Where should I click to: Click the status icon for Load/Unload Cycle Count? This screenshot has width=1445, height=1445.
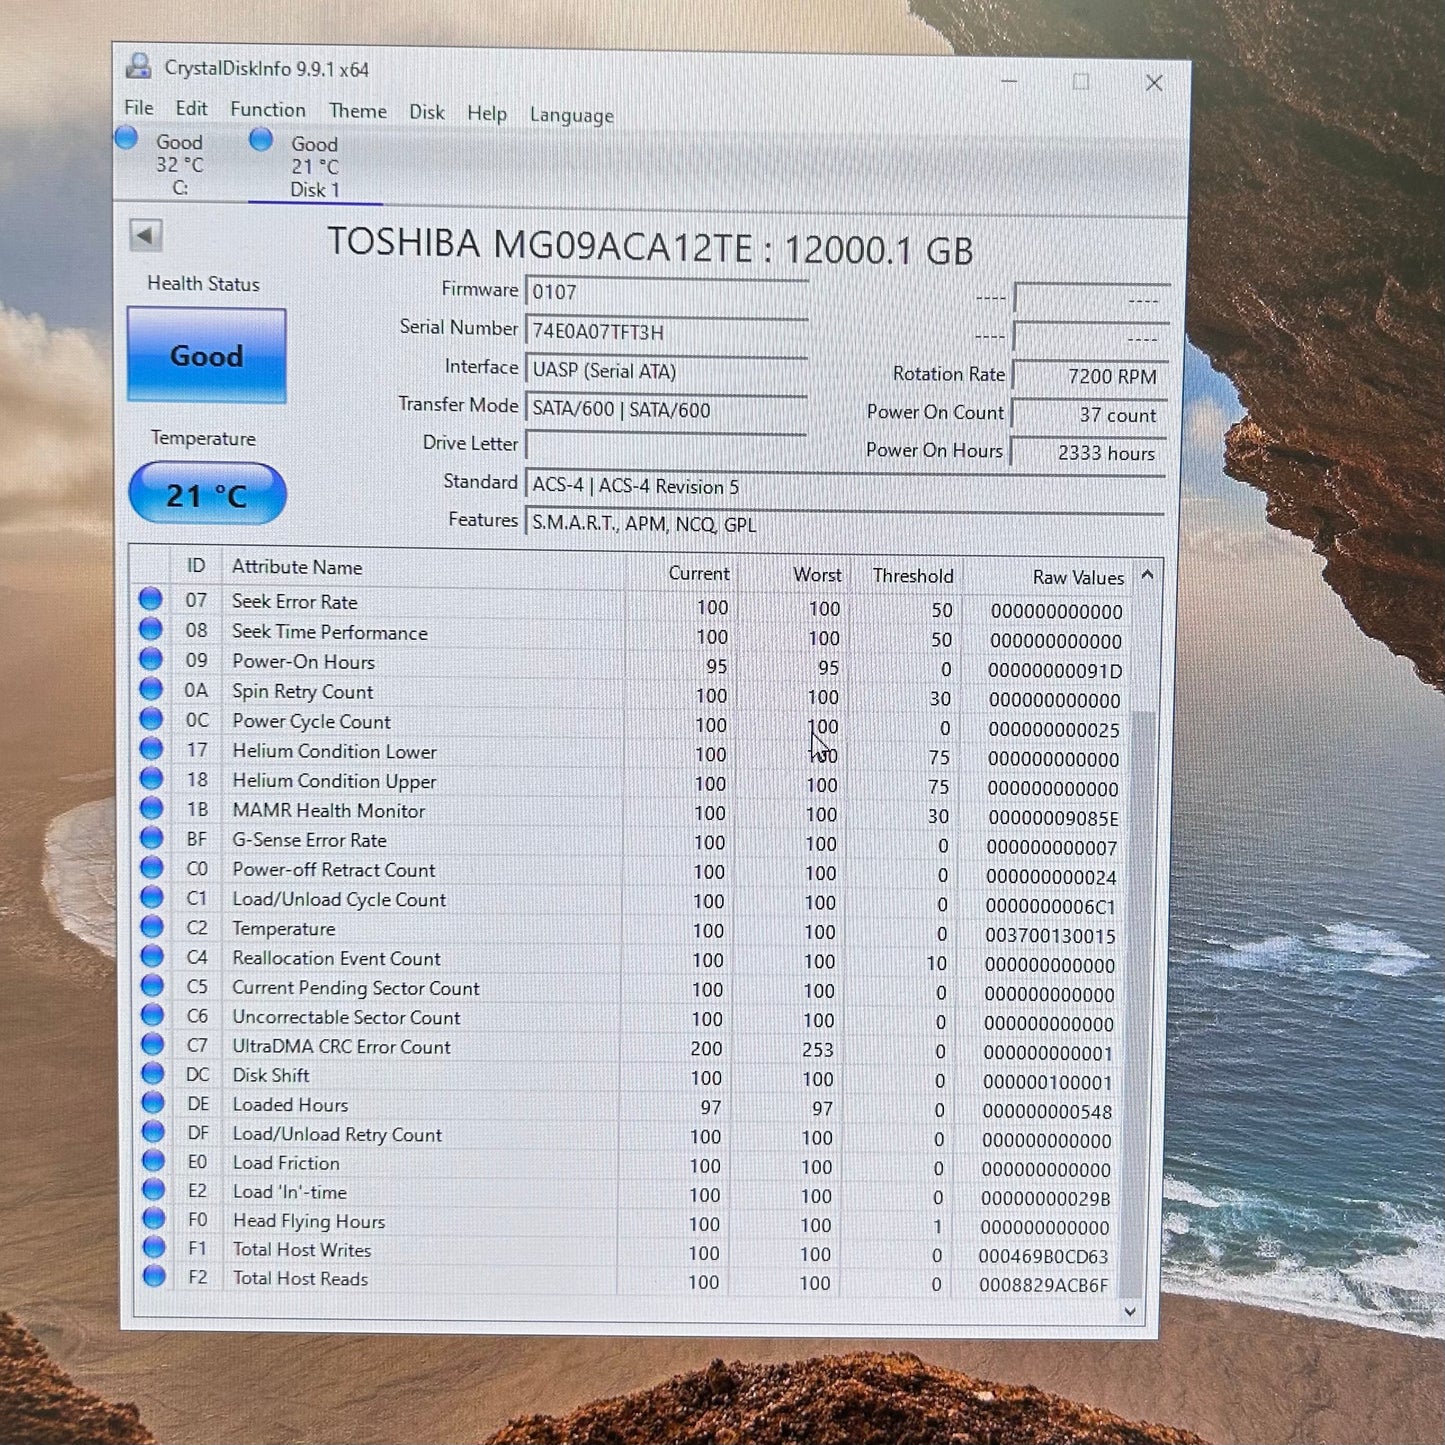coord(152,897)
